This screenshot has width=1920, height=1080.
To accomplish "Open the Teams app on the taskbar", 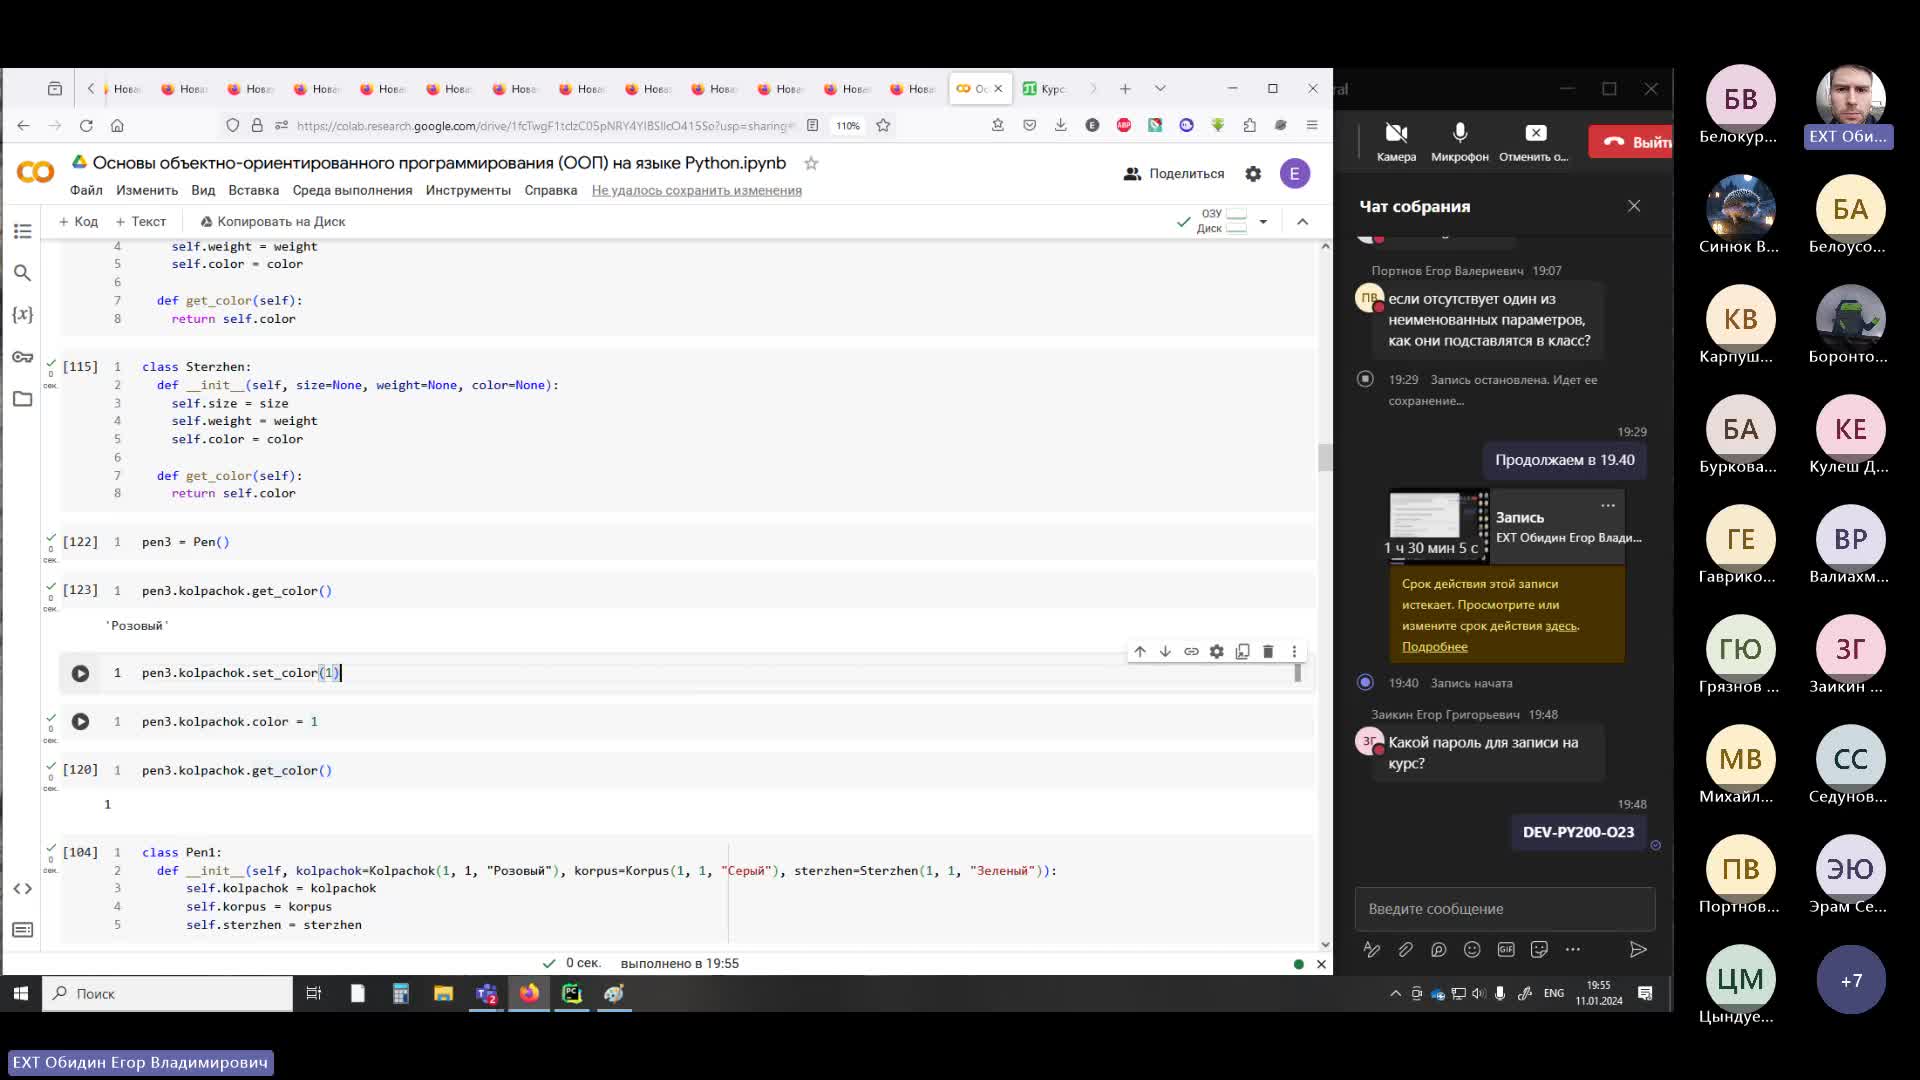I will 486,994.
